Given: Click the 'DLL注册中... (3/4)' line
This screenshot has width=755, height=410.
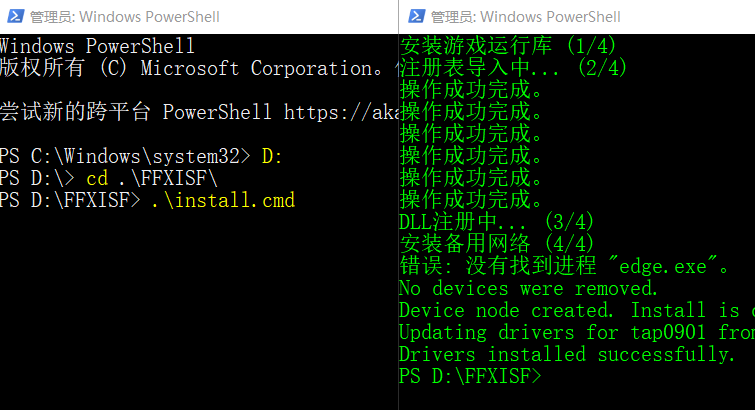Looking at the screenshot, I should pos(496,222).
